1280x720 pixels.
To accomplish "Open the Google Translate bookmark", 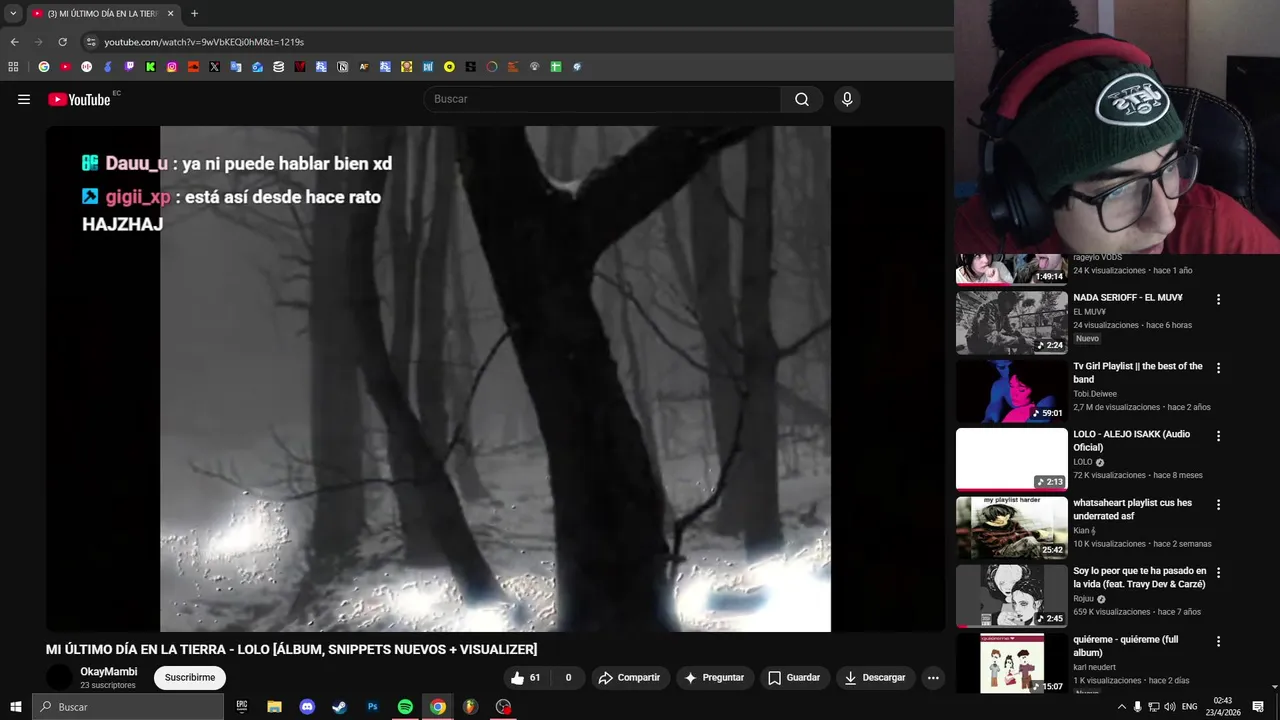I will 236,67.
